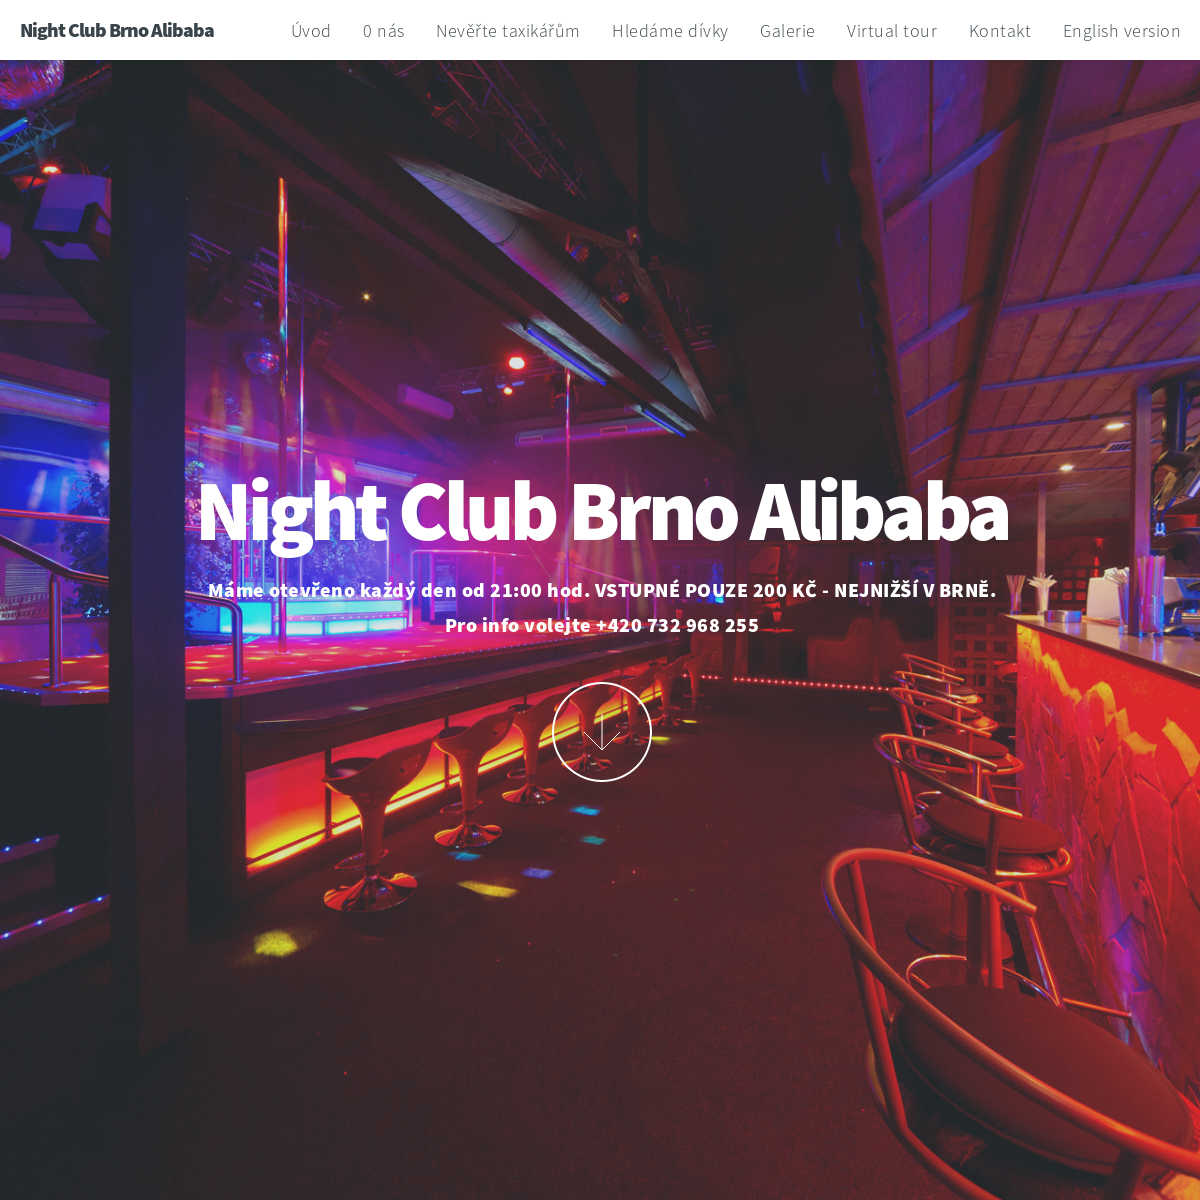Click the opening hours text from 21:00
The width and height of the screenshot is (1200, 1200).
pos(399,590)
